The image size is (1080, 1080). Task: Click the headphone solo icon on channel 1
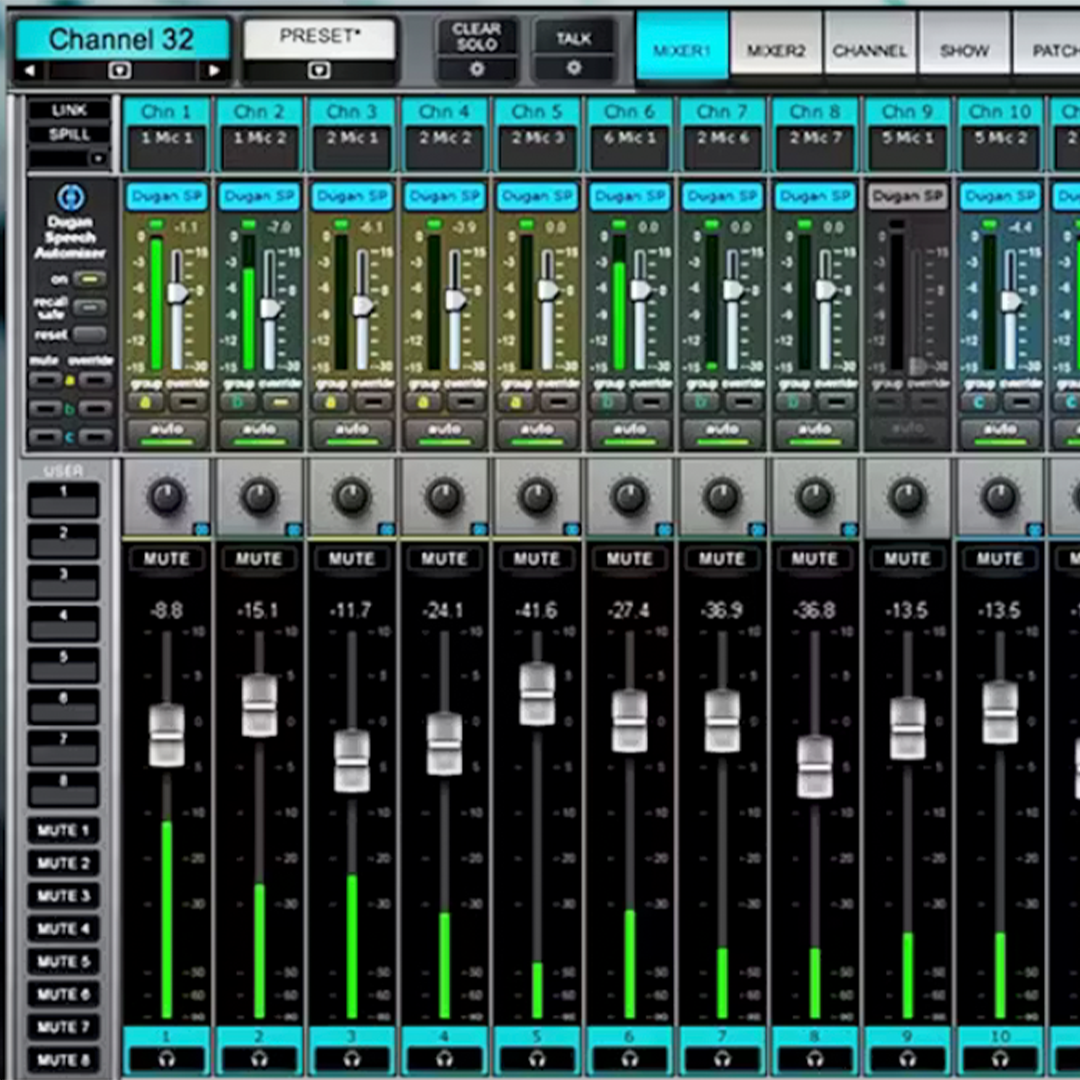166,1059
